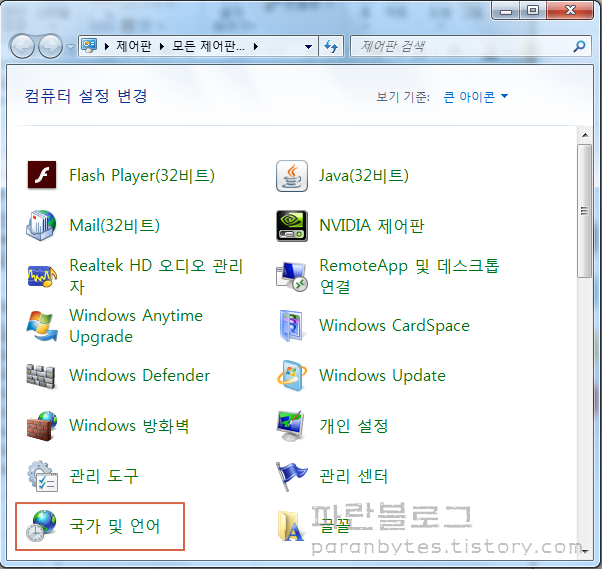Click the control panel icon in address bar
Screen dimensions: 602x569
[x=89, y=46]
